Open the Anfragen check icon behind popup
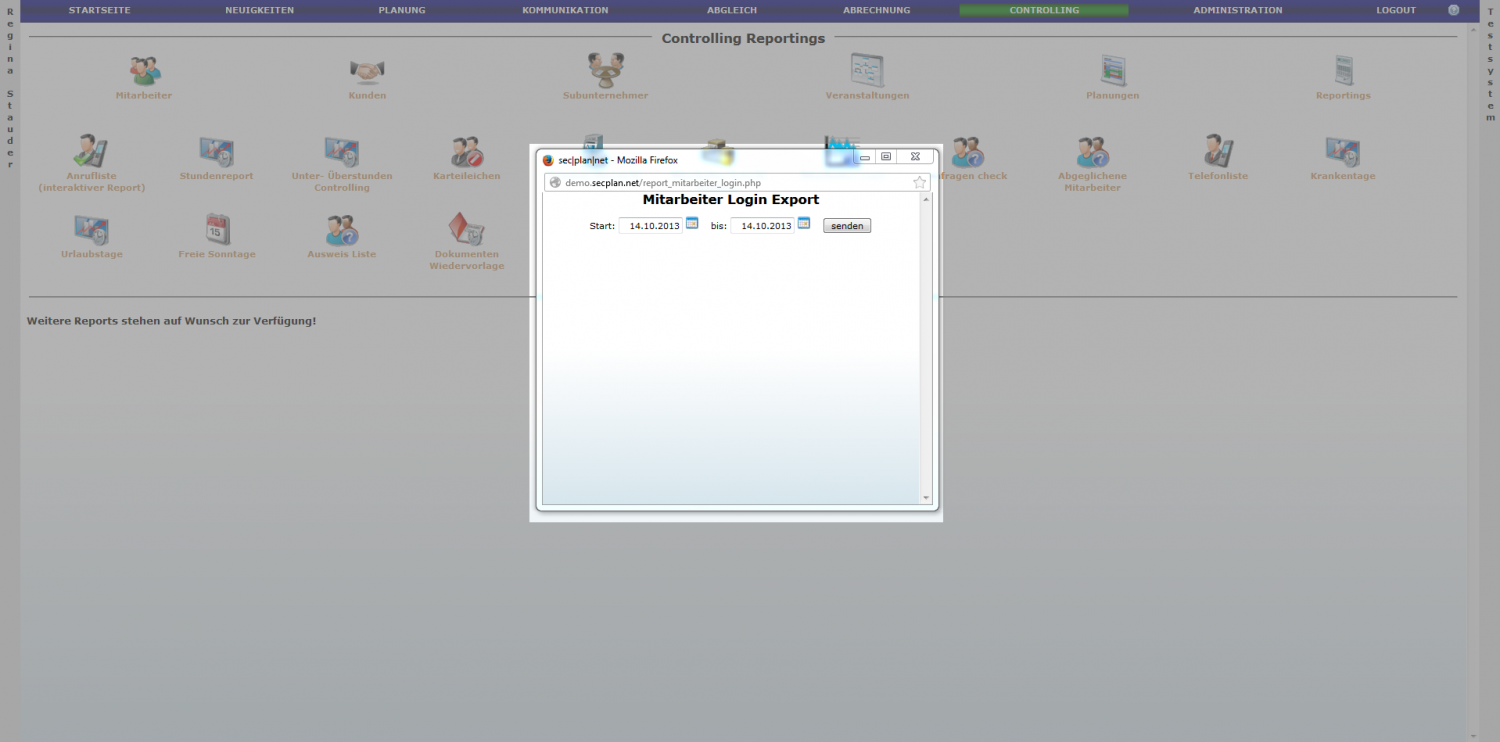This screenshot has width=1500, height=742. [967, 151]
